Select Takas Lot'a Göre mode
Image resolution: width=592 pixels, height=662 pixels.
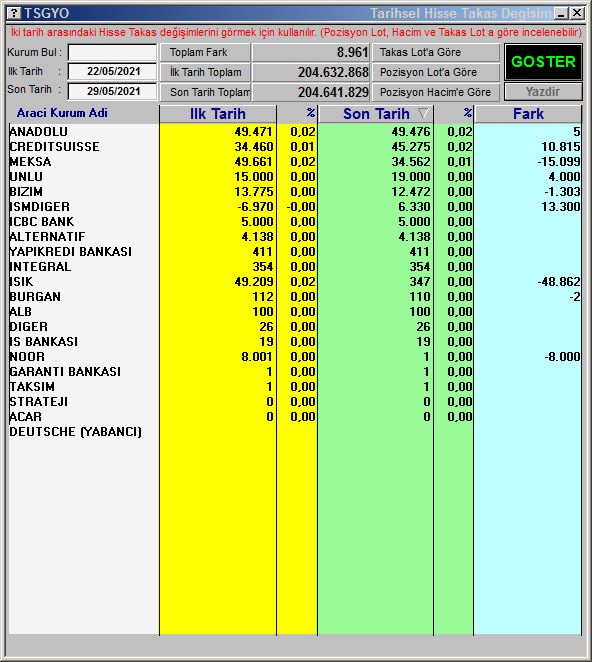pyautogui.click(x=435, y=52)
